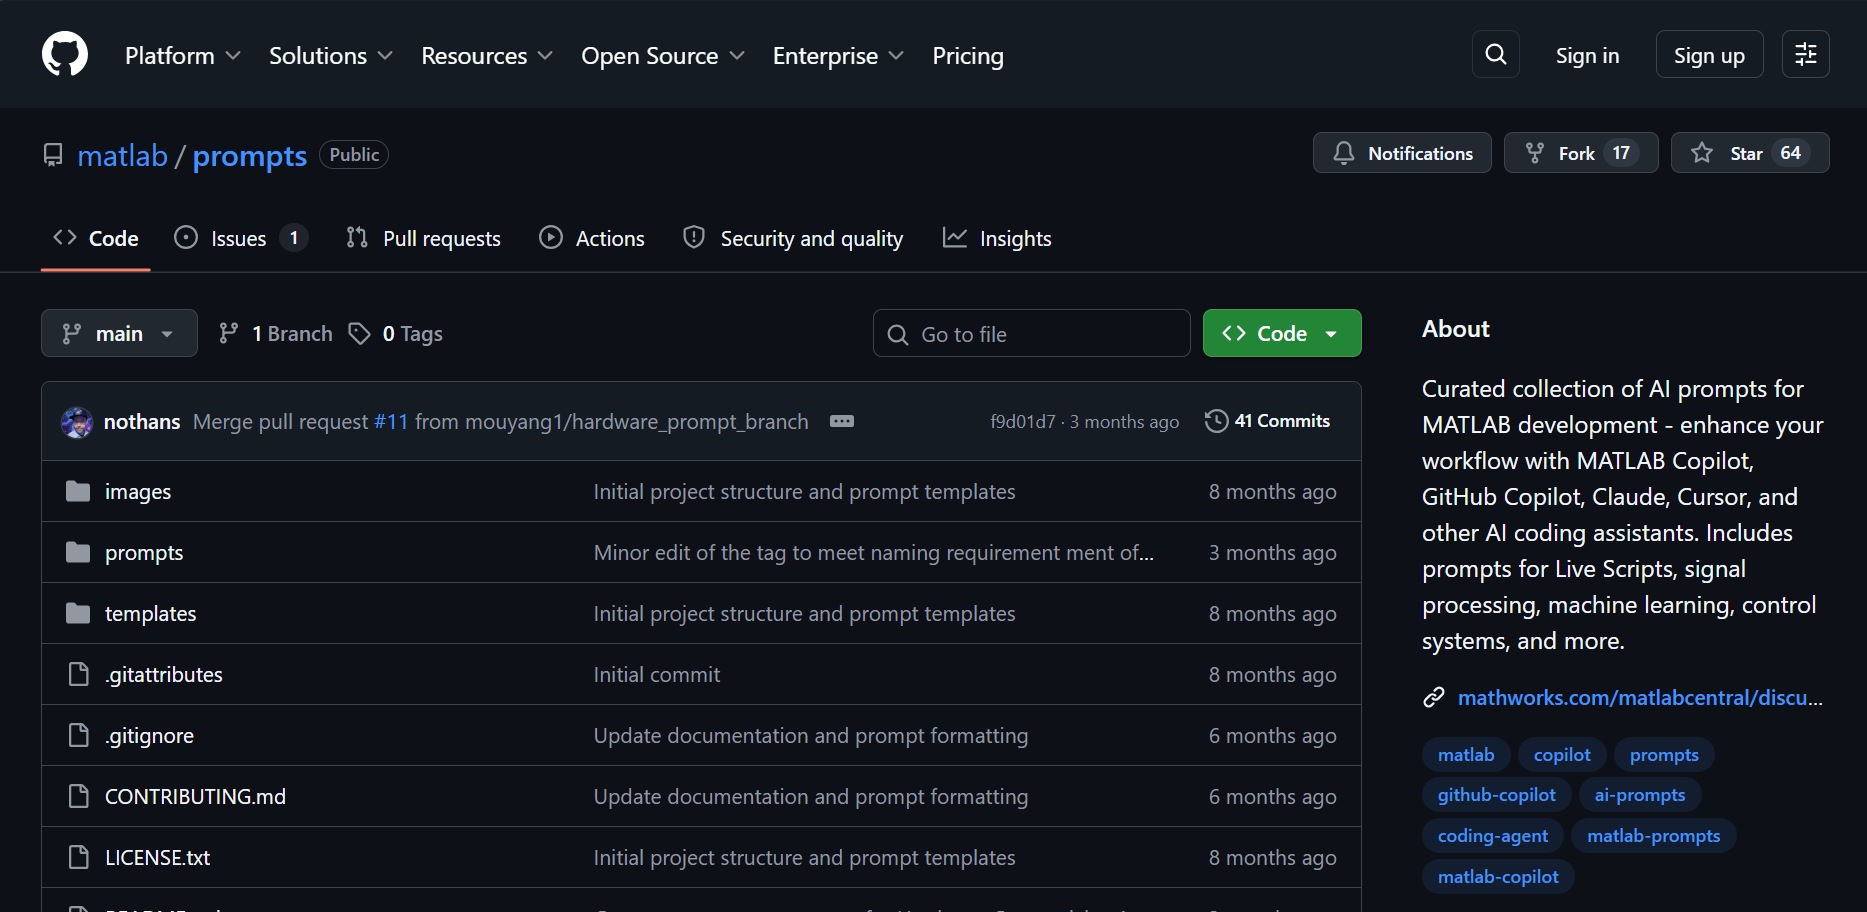1867x912 pixels.
Task: Open the matlab owner link
Action: [x=123, y=156]
